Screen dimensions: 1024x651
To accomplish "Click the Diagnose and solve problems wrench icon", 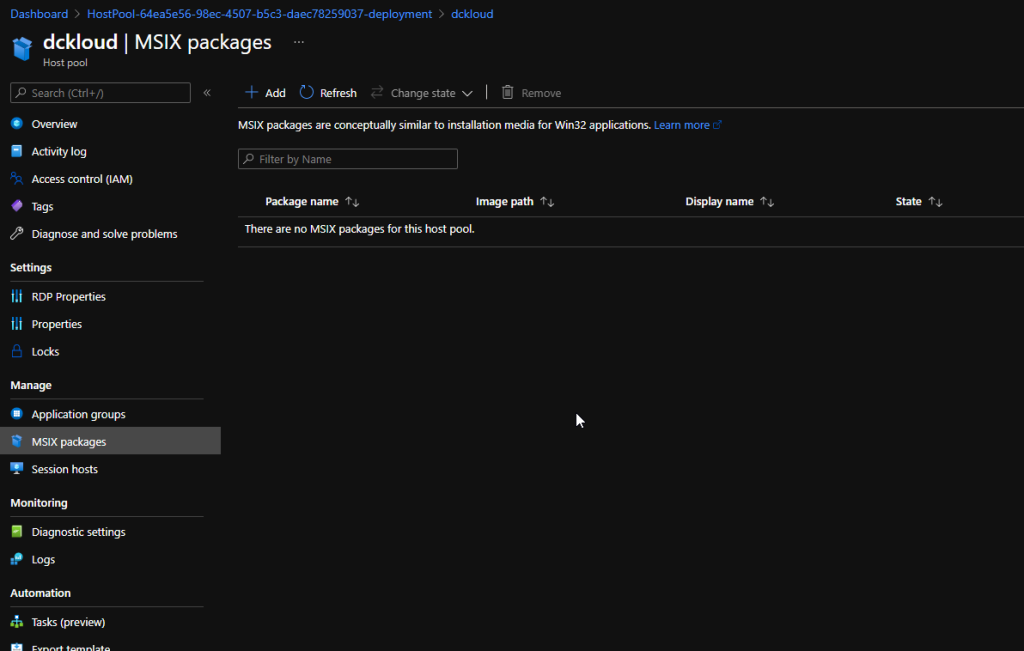I will [17, 233].
